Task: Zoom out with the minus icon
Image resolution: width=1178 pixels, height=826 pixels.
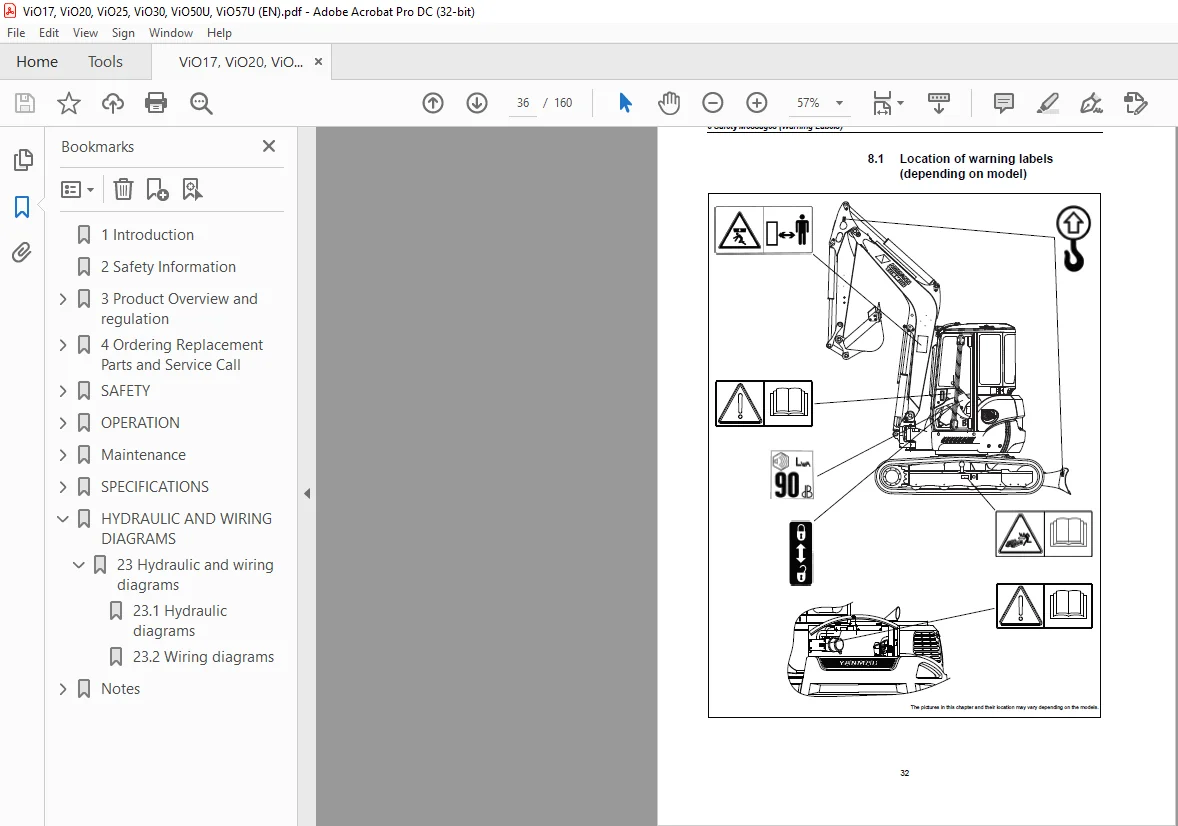Action: coord(712,103)
